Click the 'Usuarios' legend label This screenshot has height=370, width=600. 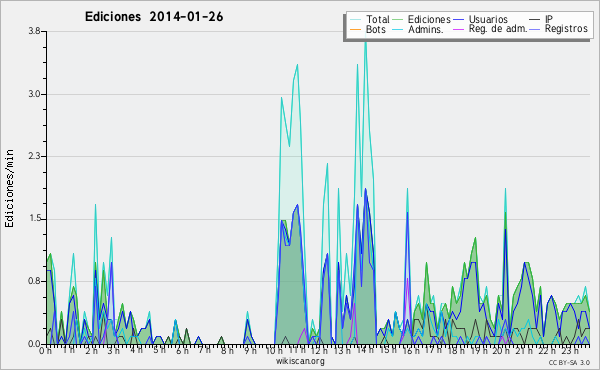pos(488,19)
